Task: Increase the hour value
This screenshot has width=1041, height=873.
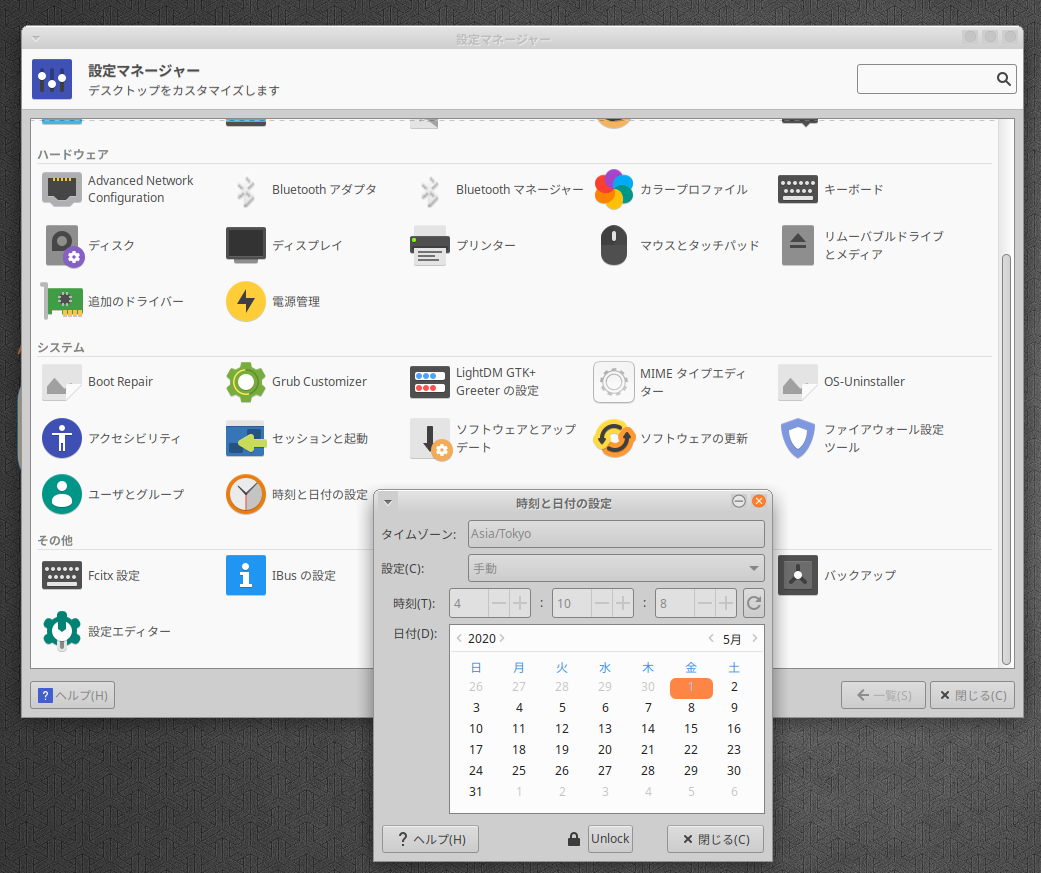Action: coord(520,603)
